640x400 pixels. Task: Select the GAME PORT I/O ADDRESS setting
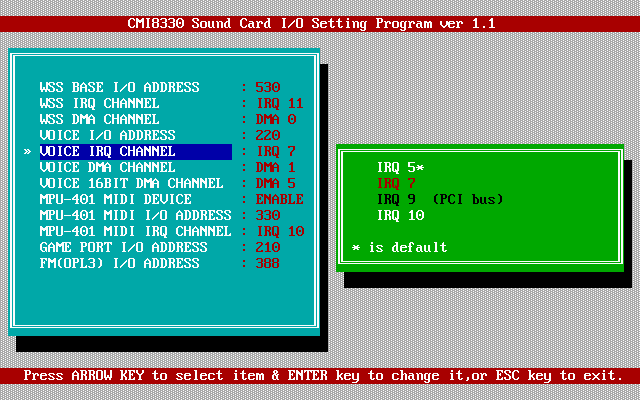pos(123,247)
